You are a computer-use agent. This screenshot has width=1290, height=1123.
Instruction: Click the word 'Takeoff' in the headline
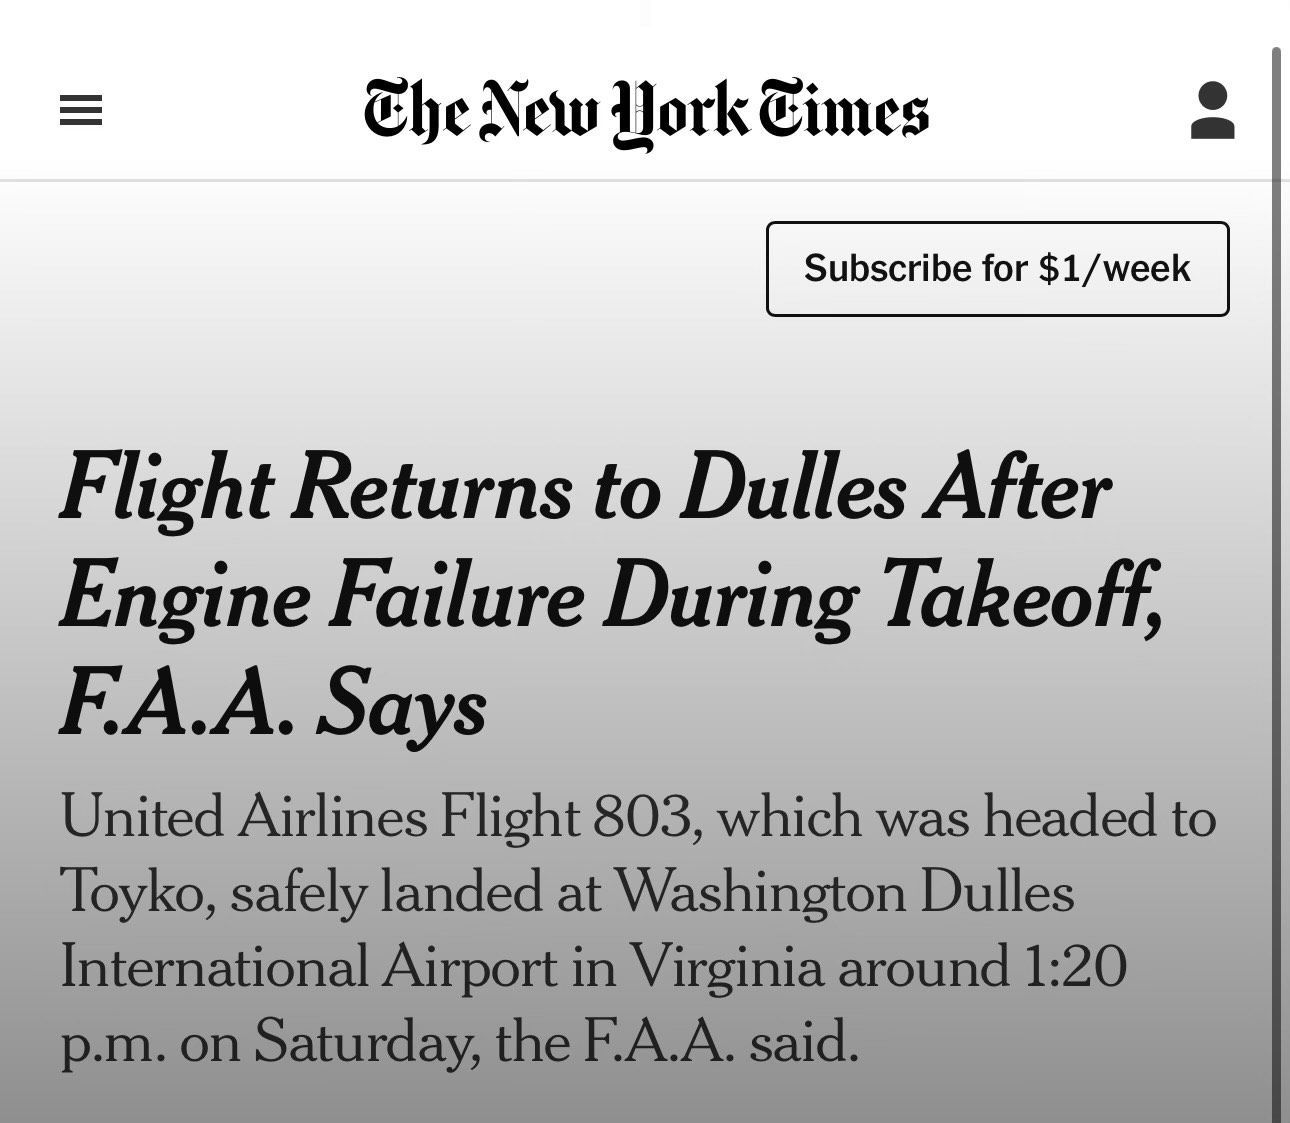pos(1018,598)
